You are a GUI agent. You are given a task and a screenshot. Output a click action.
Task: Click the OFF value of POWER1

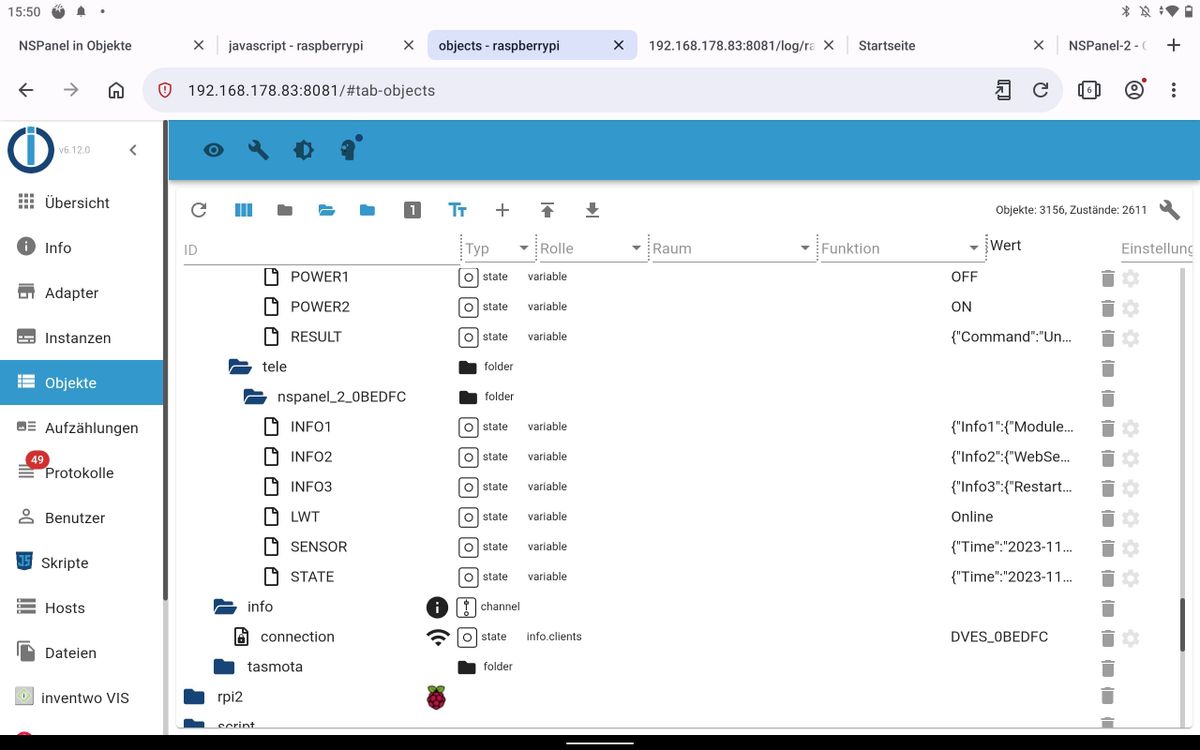tap(964, 277)
